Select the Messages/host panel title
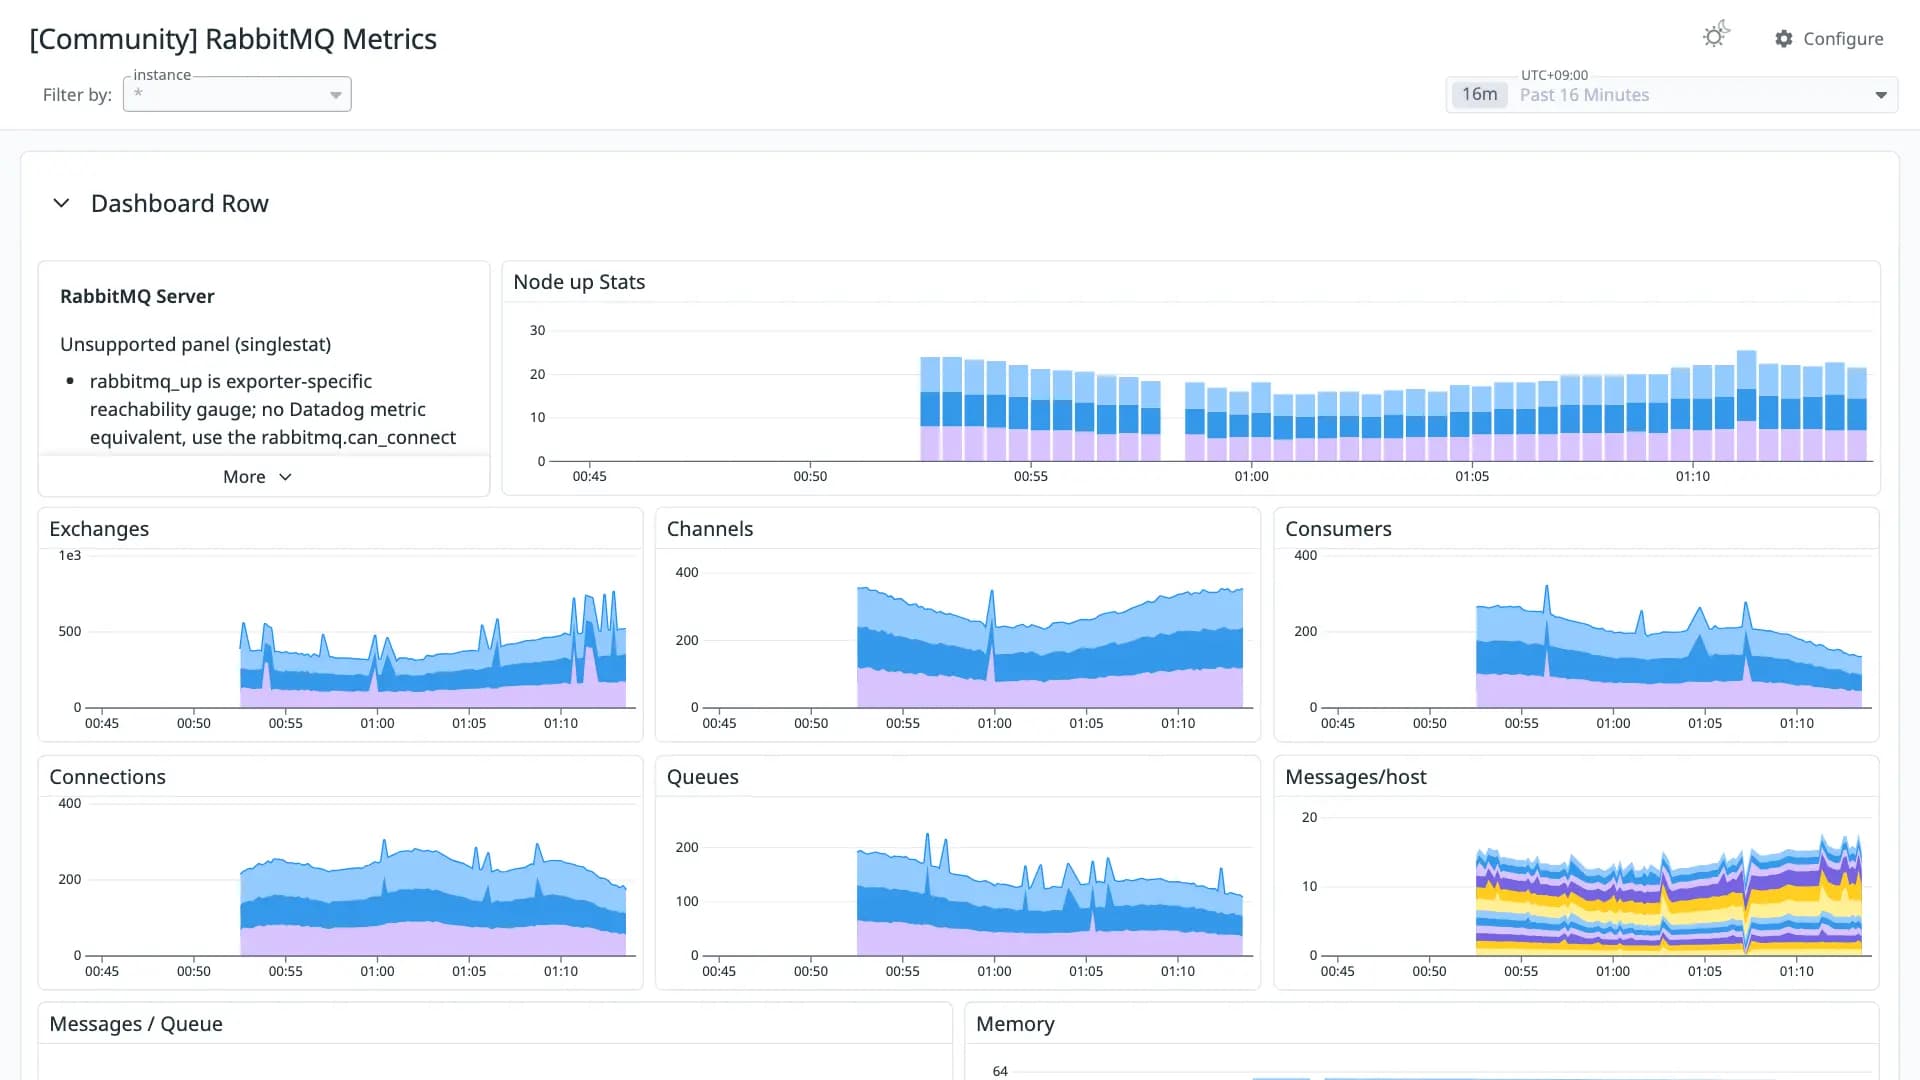Screen dimensions: 1920x1080 click(x=1356, y=777)
